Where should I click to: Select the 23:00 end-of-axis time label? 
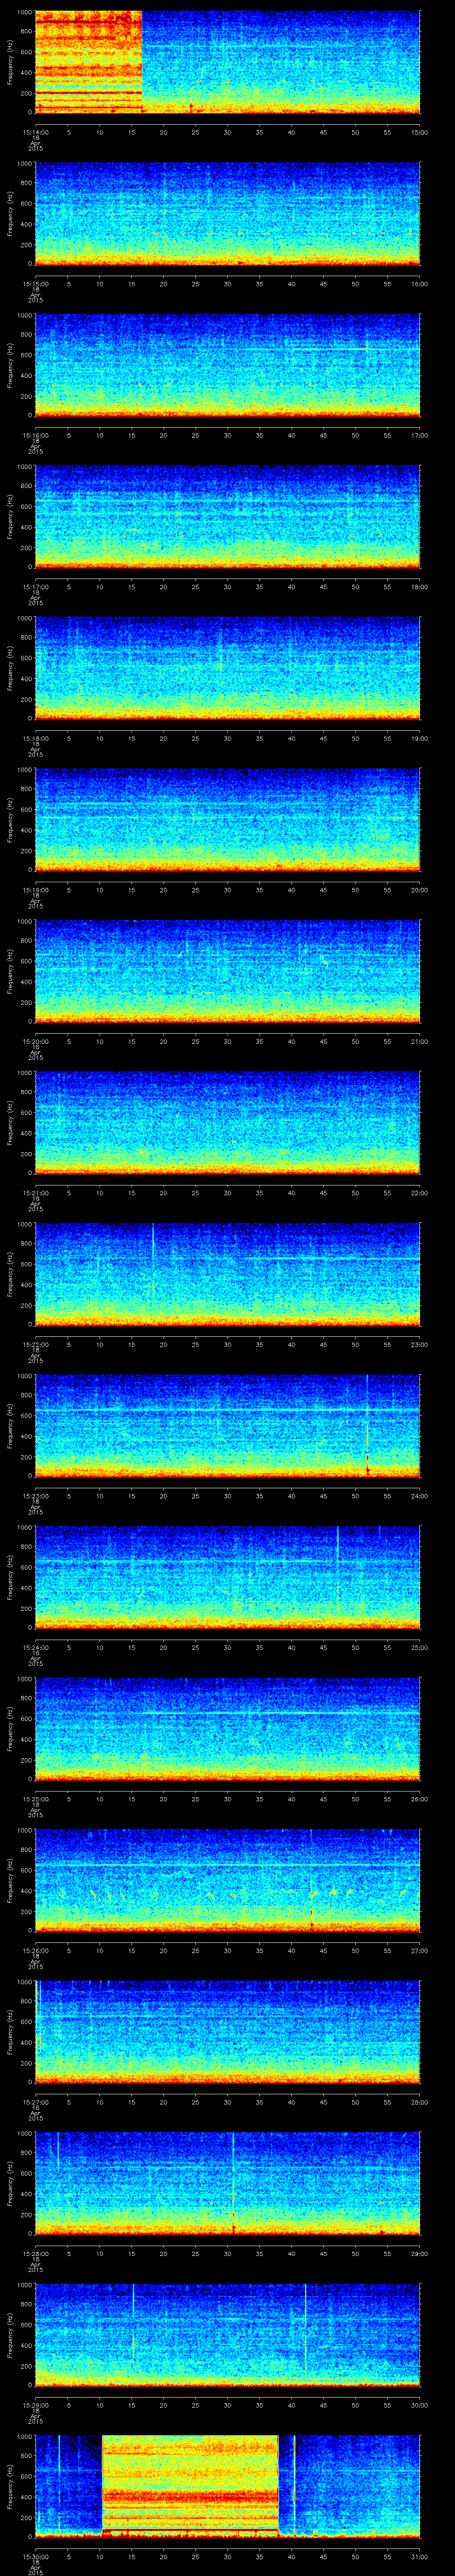click(x=420, y=1344)
